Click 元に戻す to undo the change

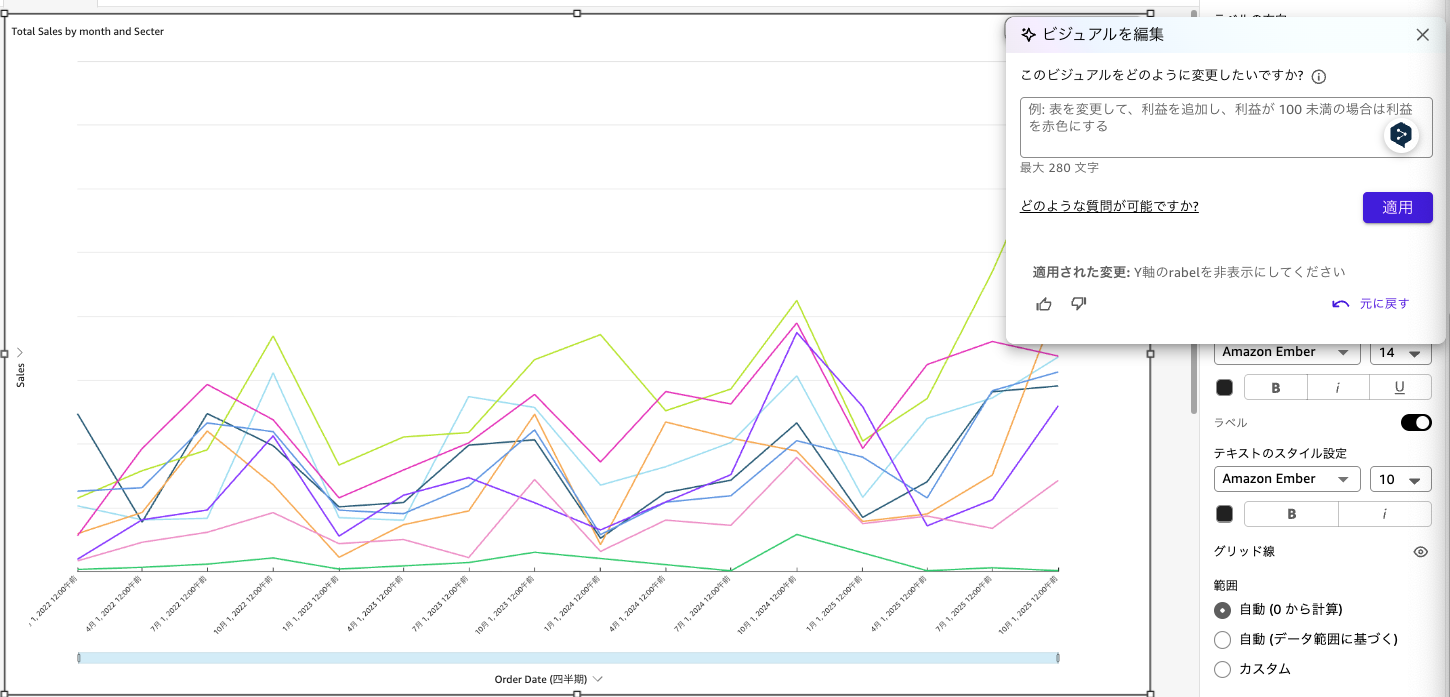pyautogui.click(x=1372, y=304)
